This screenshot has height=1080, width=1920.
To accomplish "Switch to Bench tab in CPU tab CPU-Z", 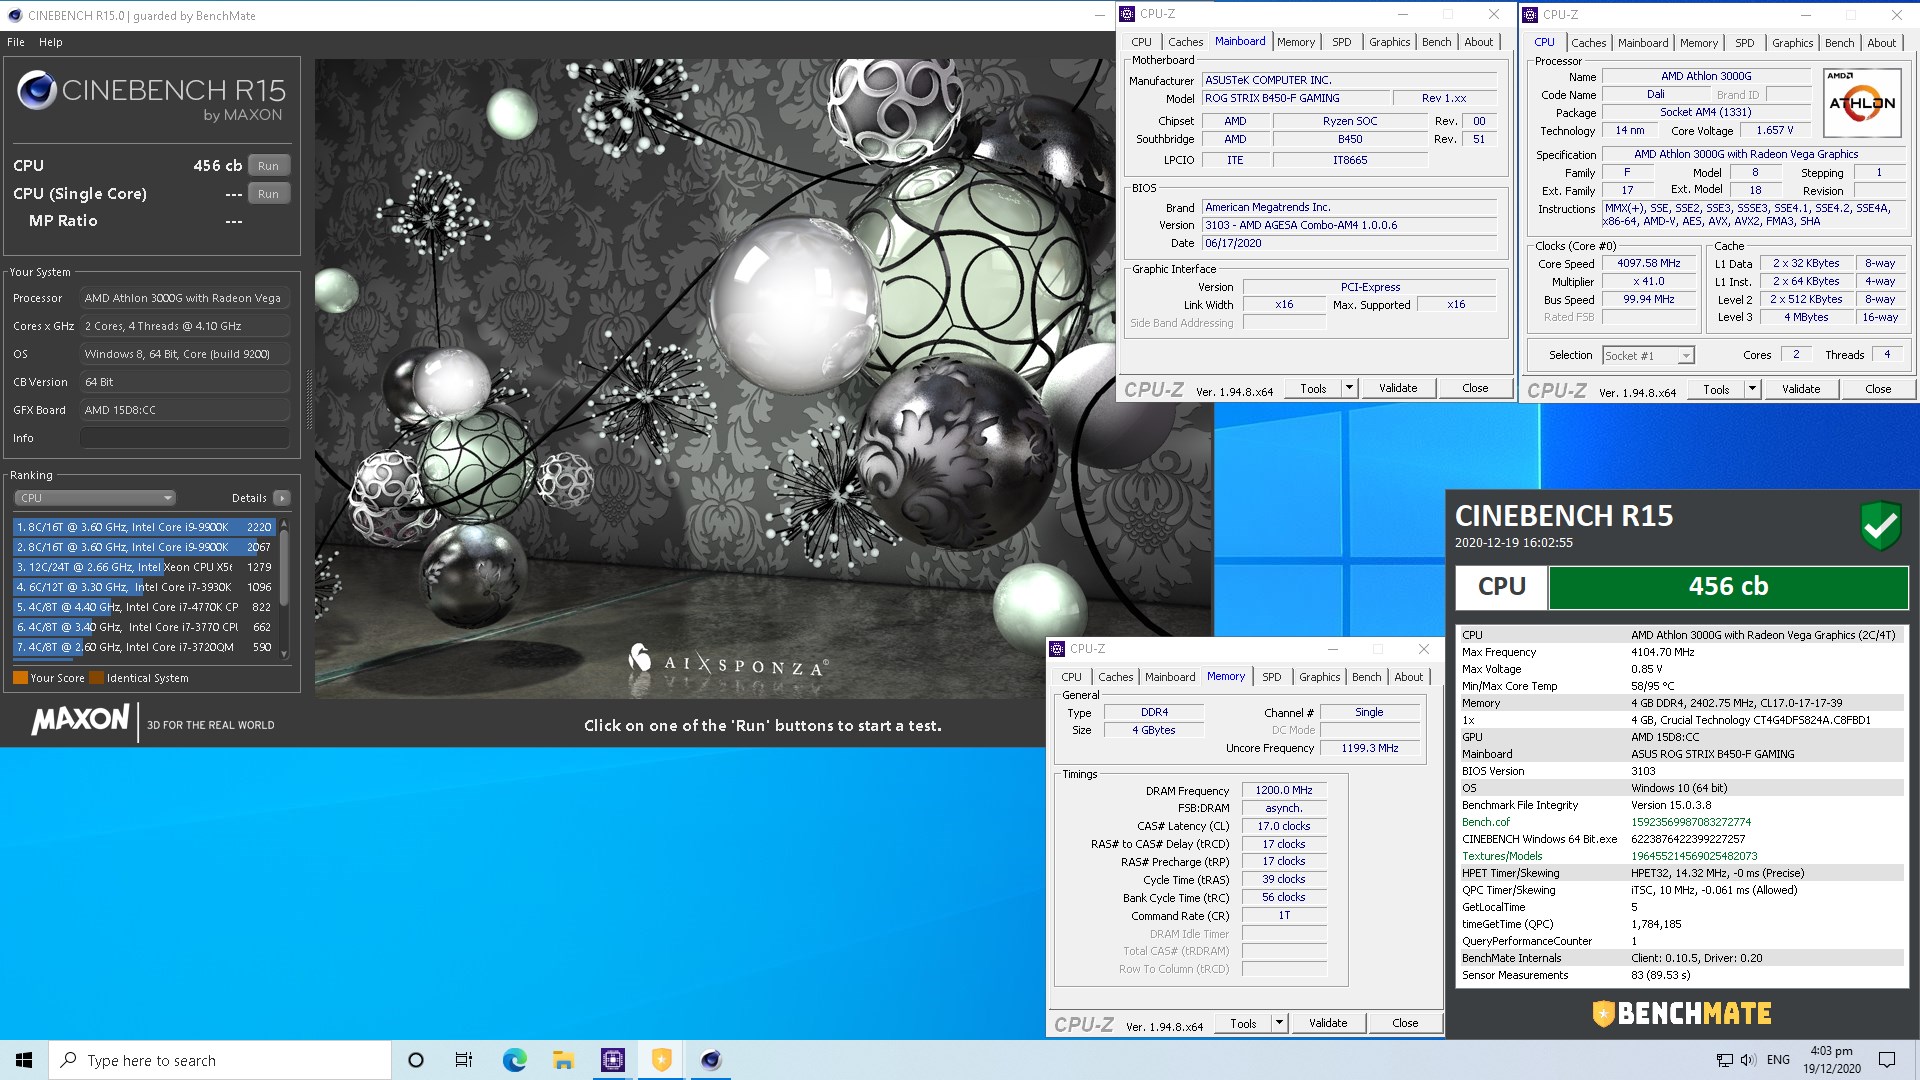I will (x=1839, y=43).
